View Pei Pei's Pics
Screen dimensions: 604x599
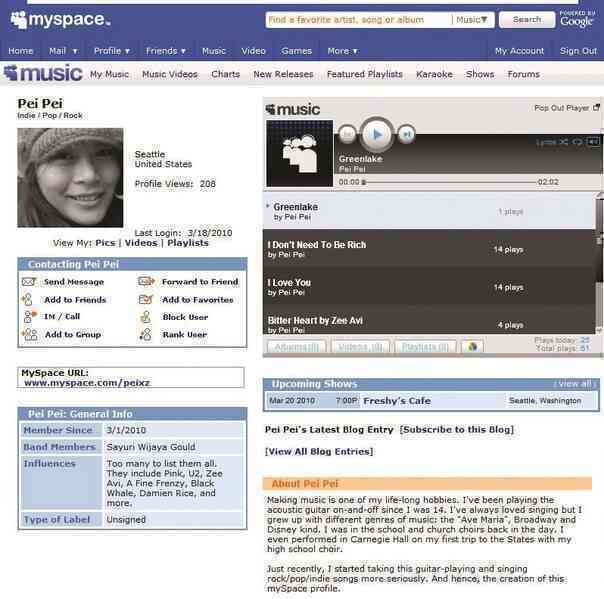(x=105, y=243)
